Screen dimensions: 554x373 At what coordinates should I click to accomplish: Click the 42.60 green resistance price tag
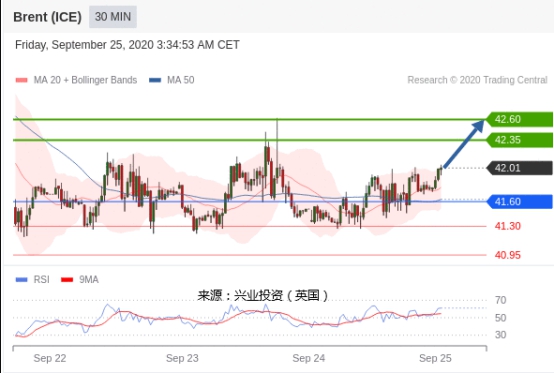click(x=519, y=119)
